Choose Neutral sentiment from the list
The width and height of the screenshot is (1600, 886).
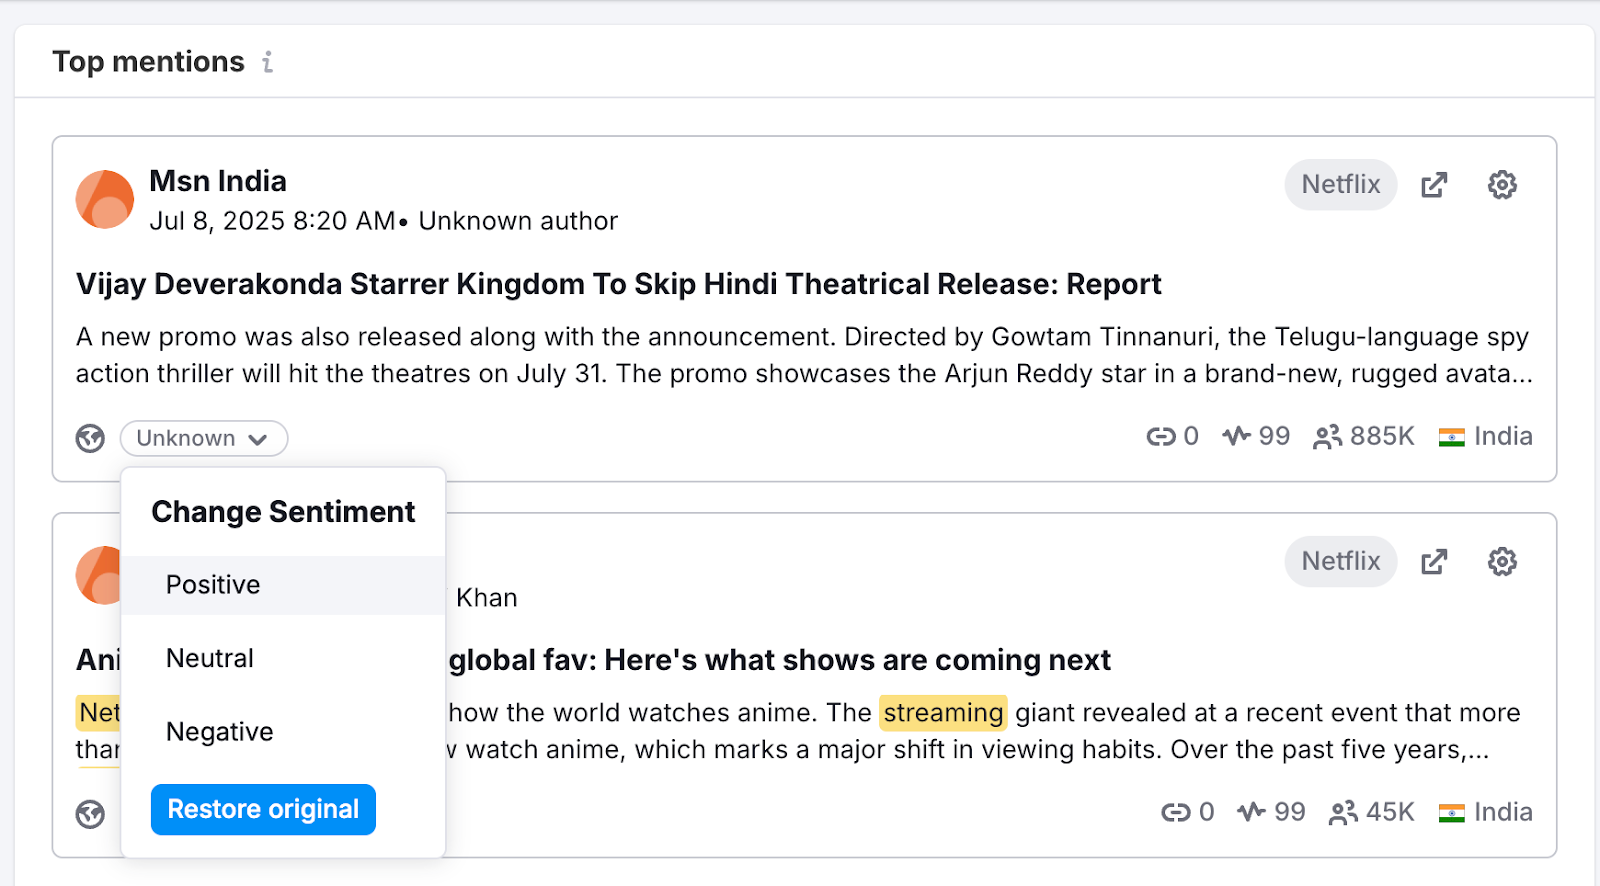coord(210,658)
